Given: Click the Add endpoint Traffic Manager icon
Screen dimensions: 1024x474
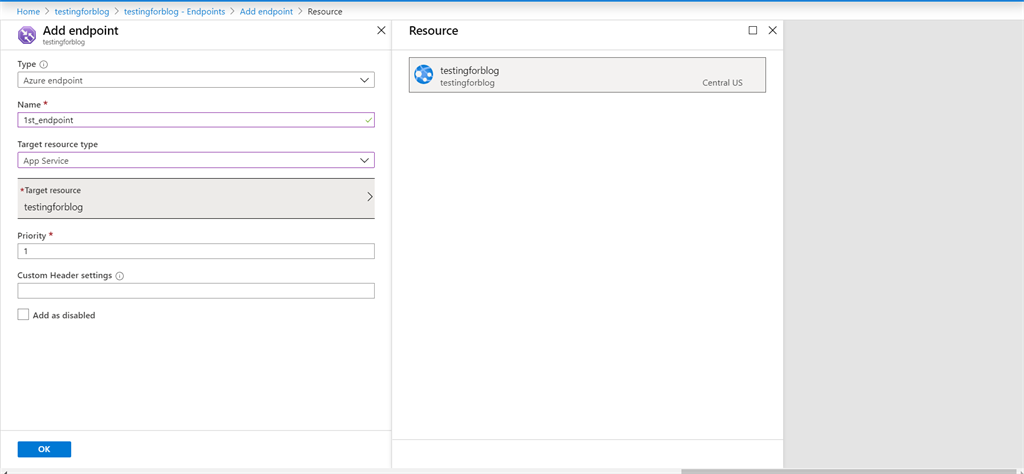Looking at the screenshot, I should [x=27, y=35].
